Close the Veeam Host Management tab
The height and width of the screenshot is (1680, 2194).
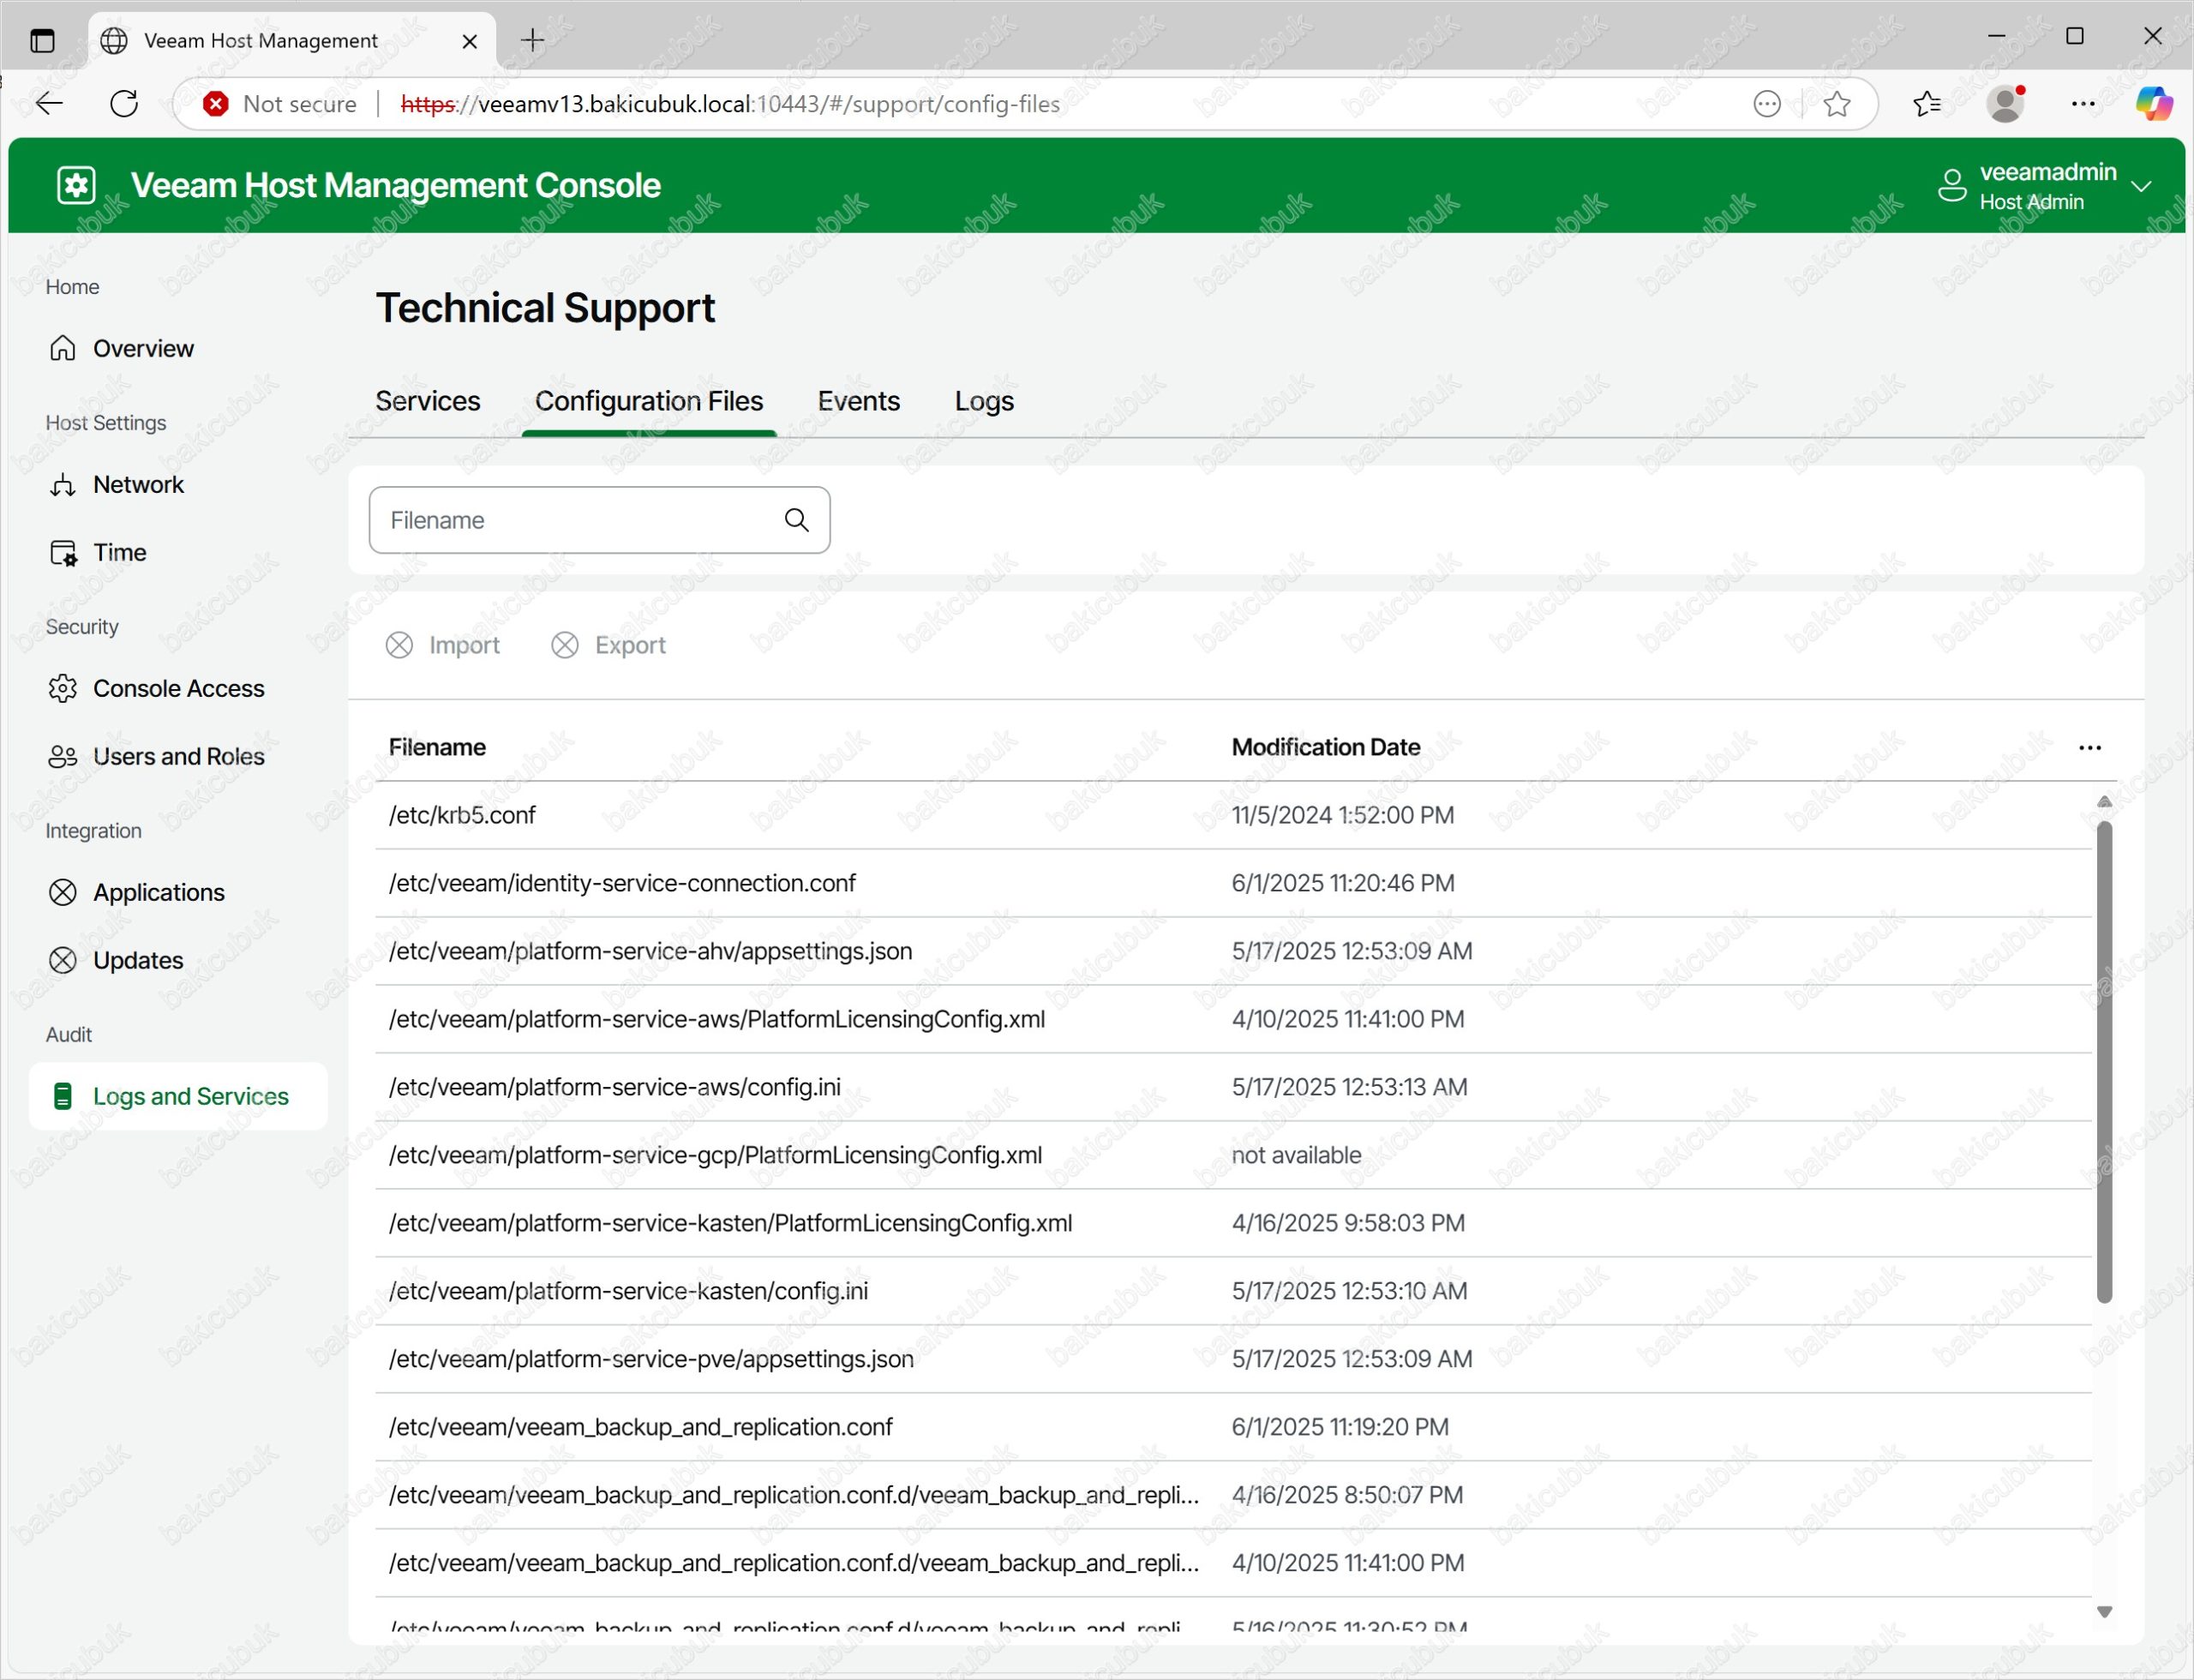(469, 41)
